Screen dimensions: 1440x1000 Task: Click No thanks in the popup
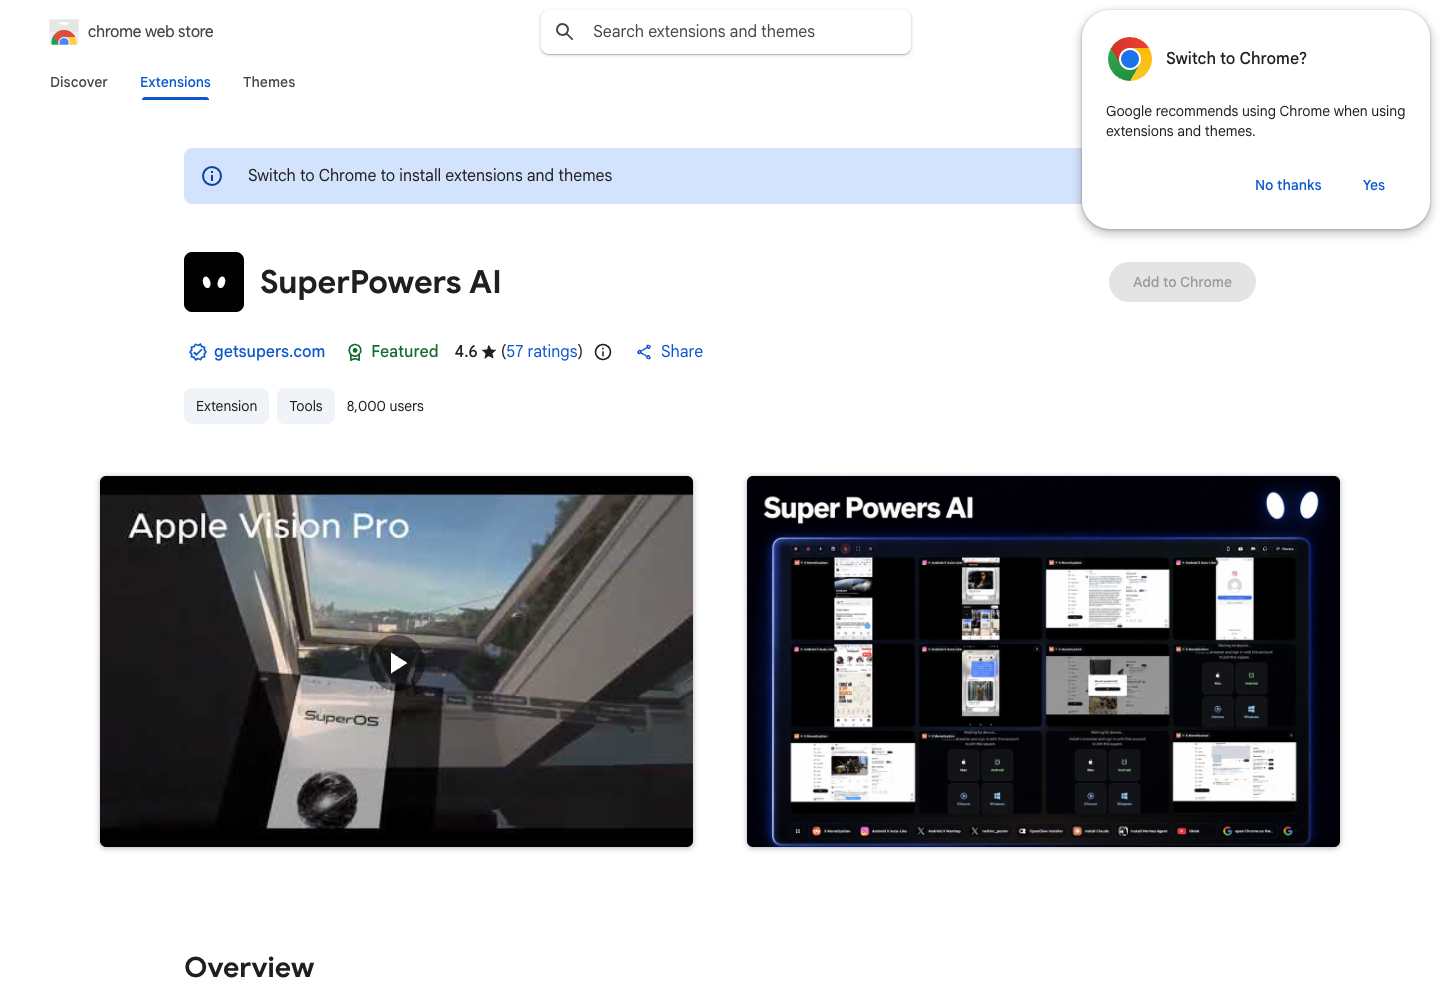click(x=1288, y=185)
